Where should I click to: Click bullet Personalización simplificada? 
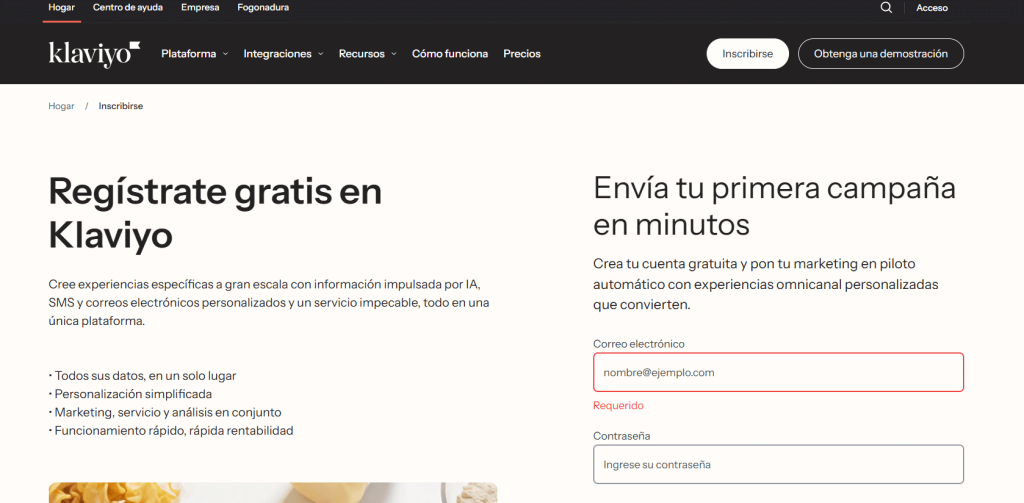(130, 394)
